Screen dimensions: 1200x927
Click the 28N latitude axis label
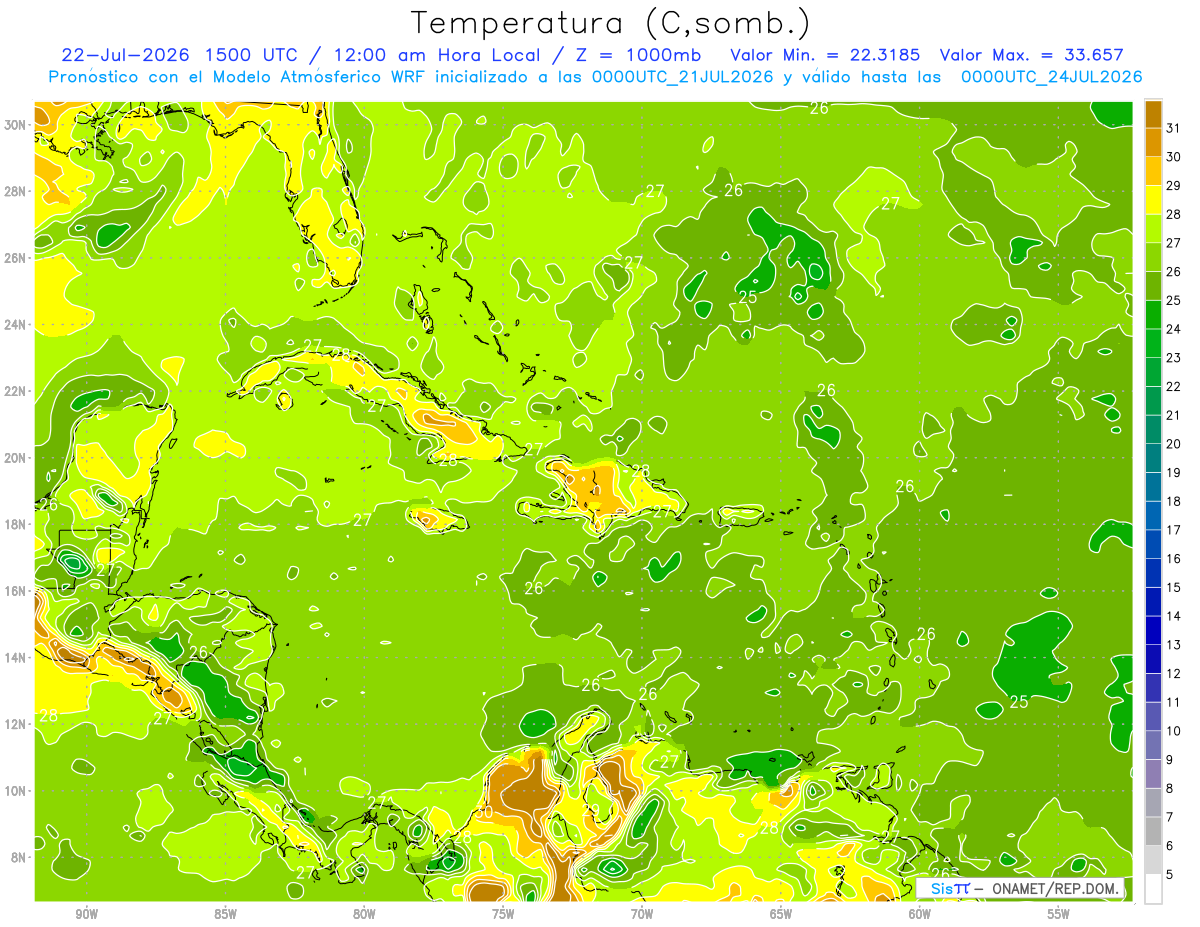16,191
